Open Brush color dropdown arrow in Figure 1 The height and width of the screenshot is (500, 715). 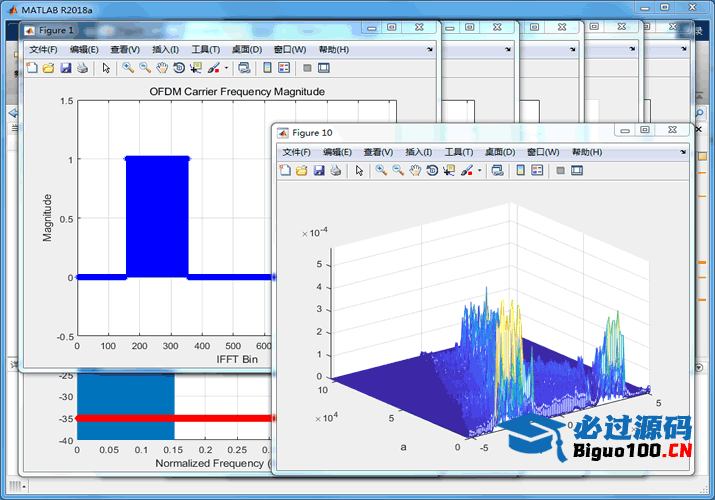tap(226, 68)
